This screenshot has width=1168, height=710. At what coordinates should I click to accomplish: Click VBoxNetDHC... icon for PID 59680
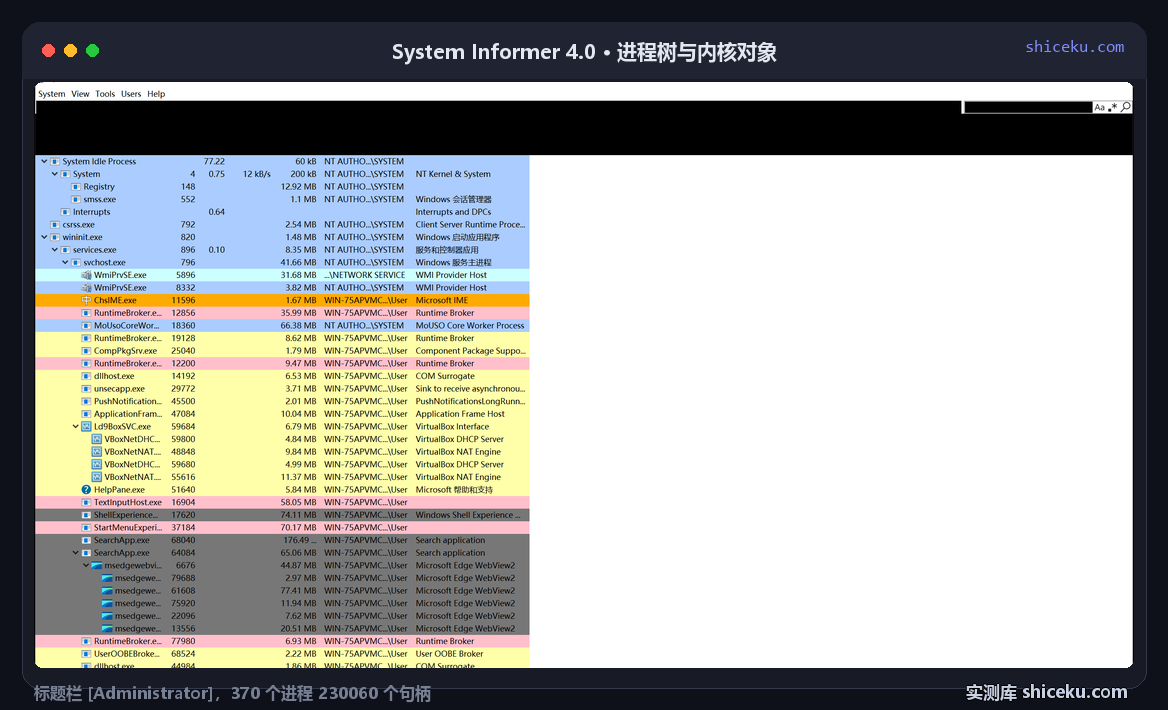click(97, 465)
